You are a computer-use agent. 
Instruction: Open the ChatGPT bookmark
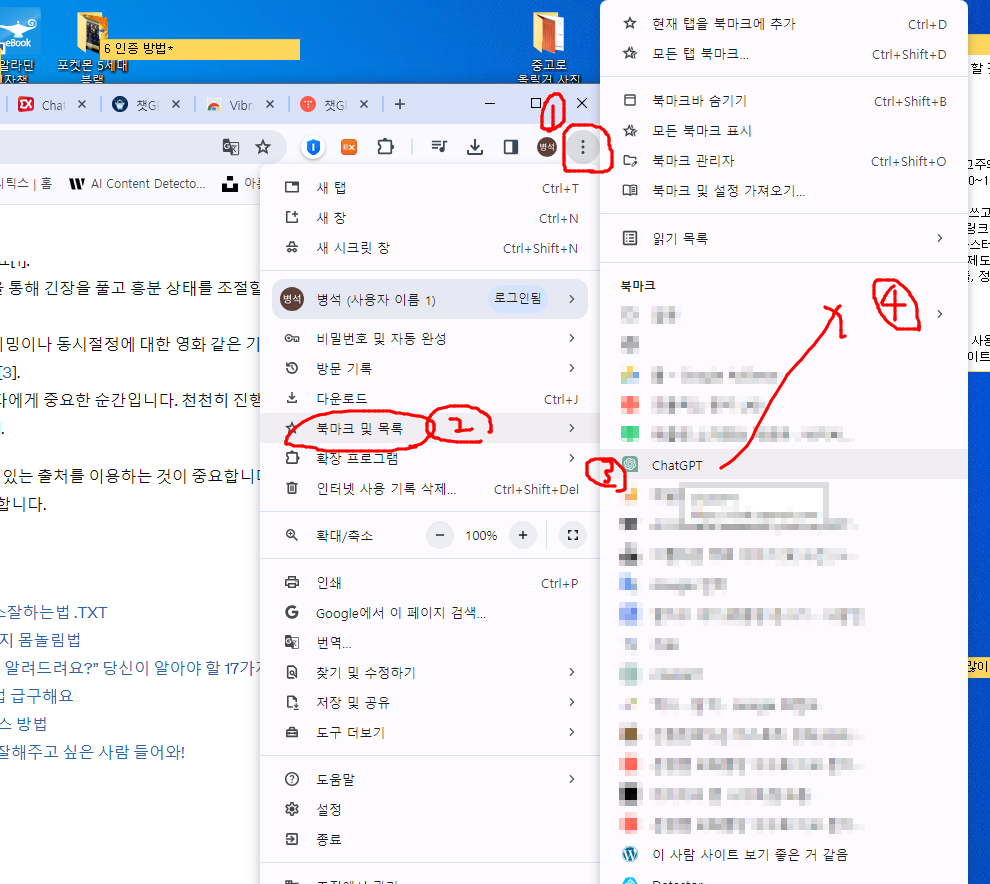pyautogui.click(x=784, y=465)
